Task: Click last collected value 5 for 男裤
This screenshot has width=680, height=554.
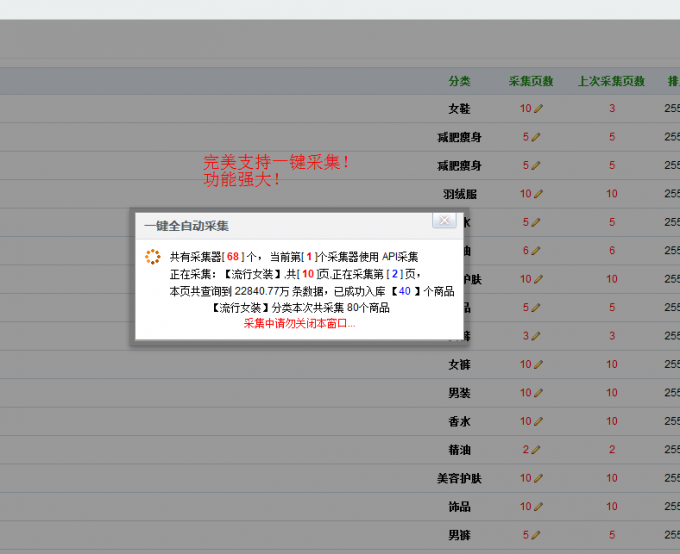Action: click(612, 535)
